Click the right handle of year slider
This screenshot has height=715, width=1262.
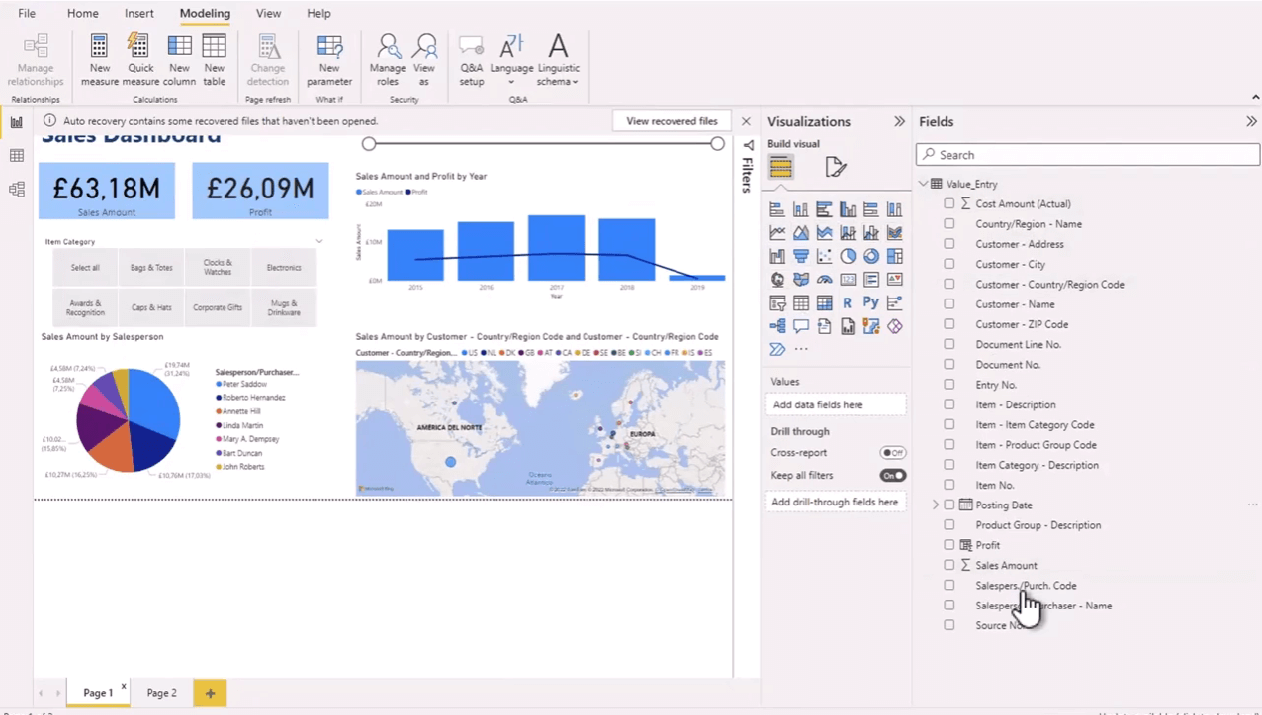[x=717, y=144]
